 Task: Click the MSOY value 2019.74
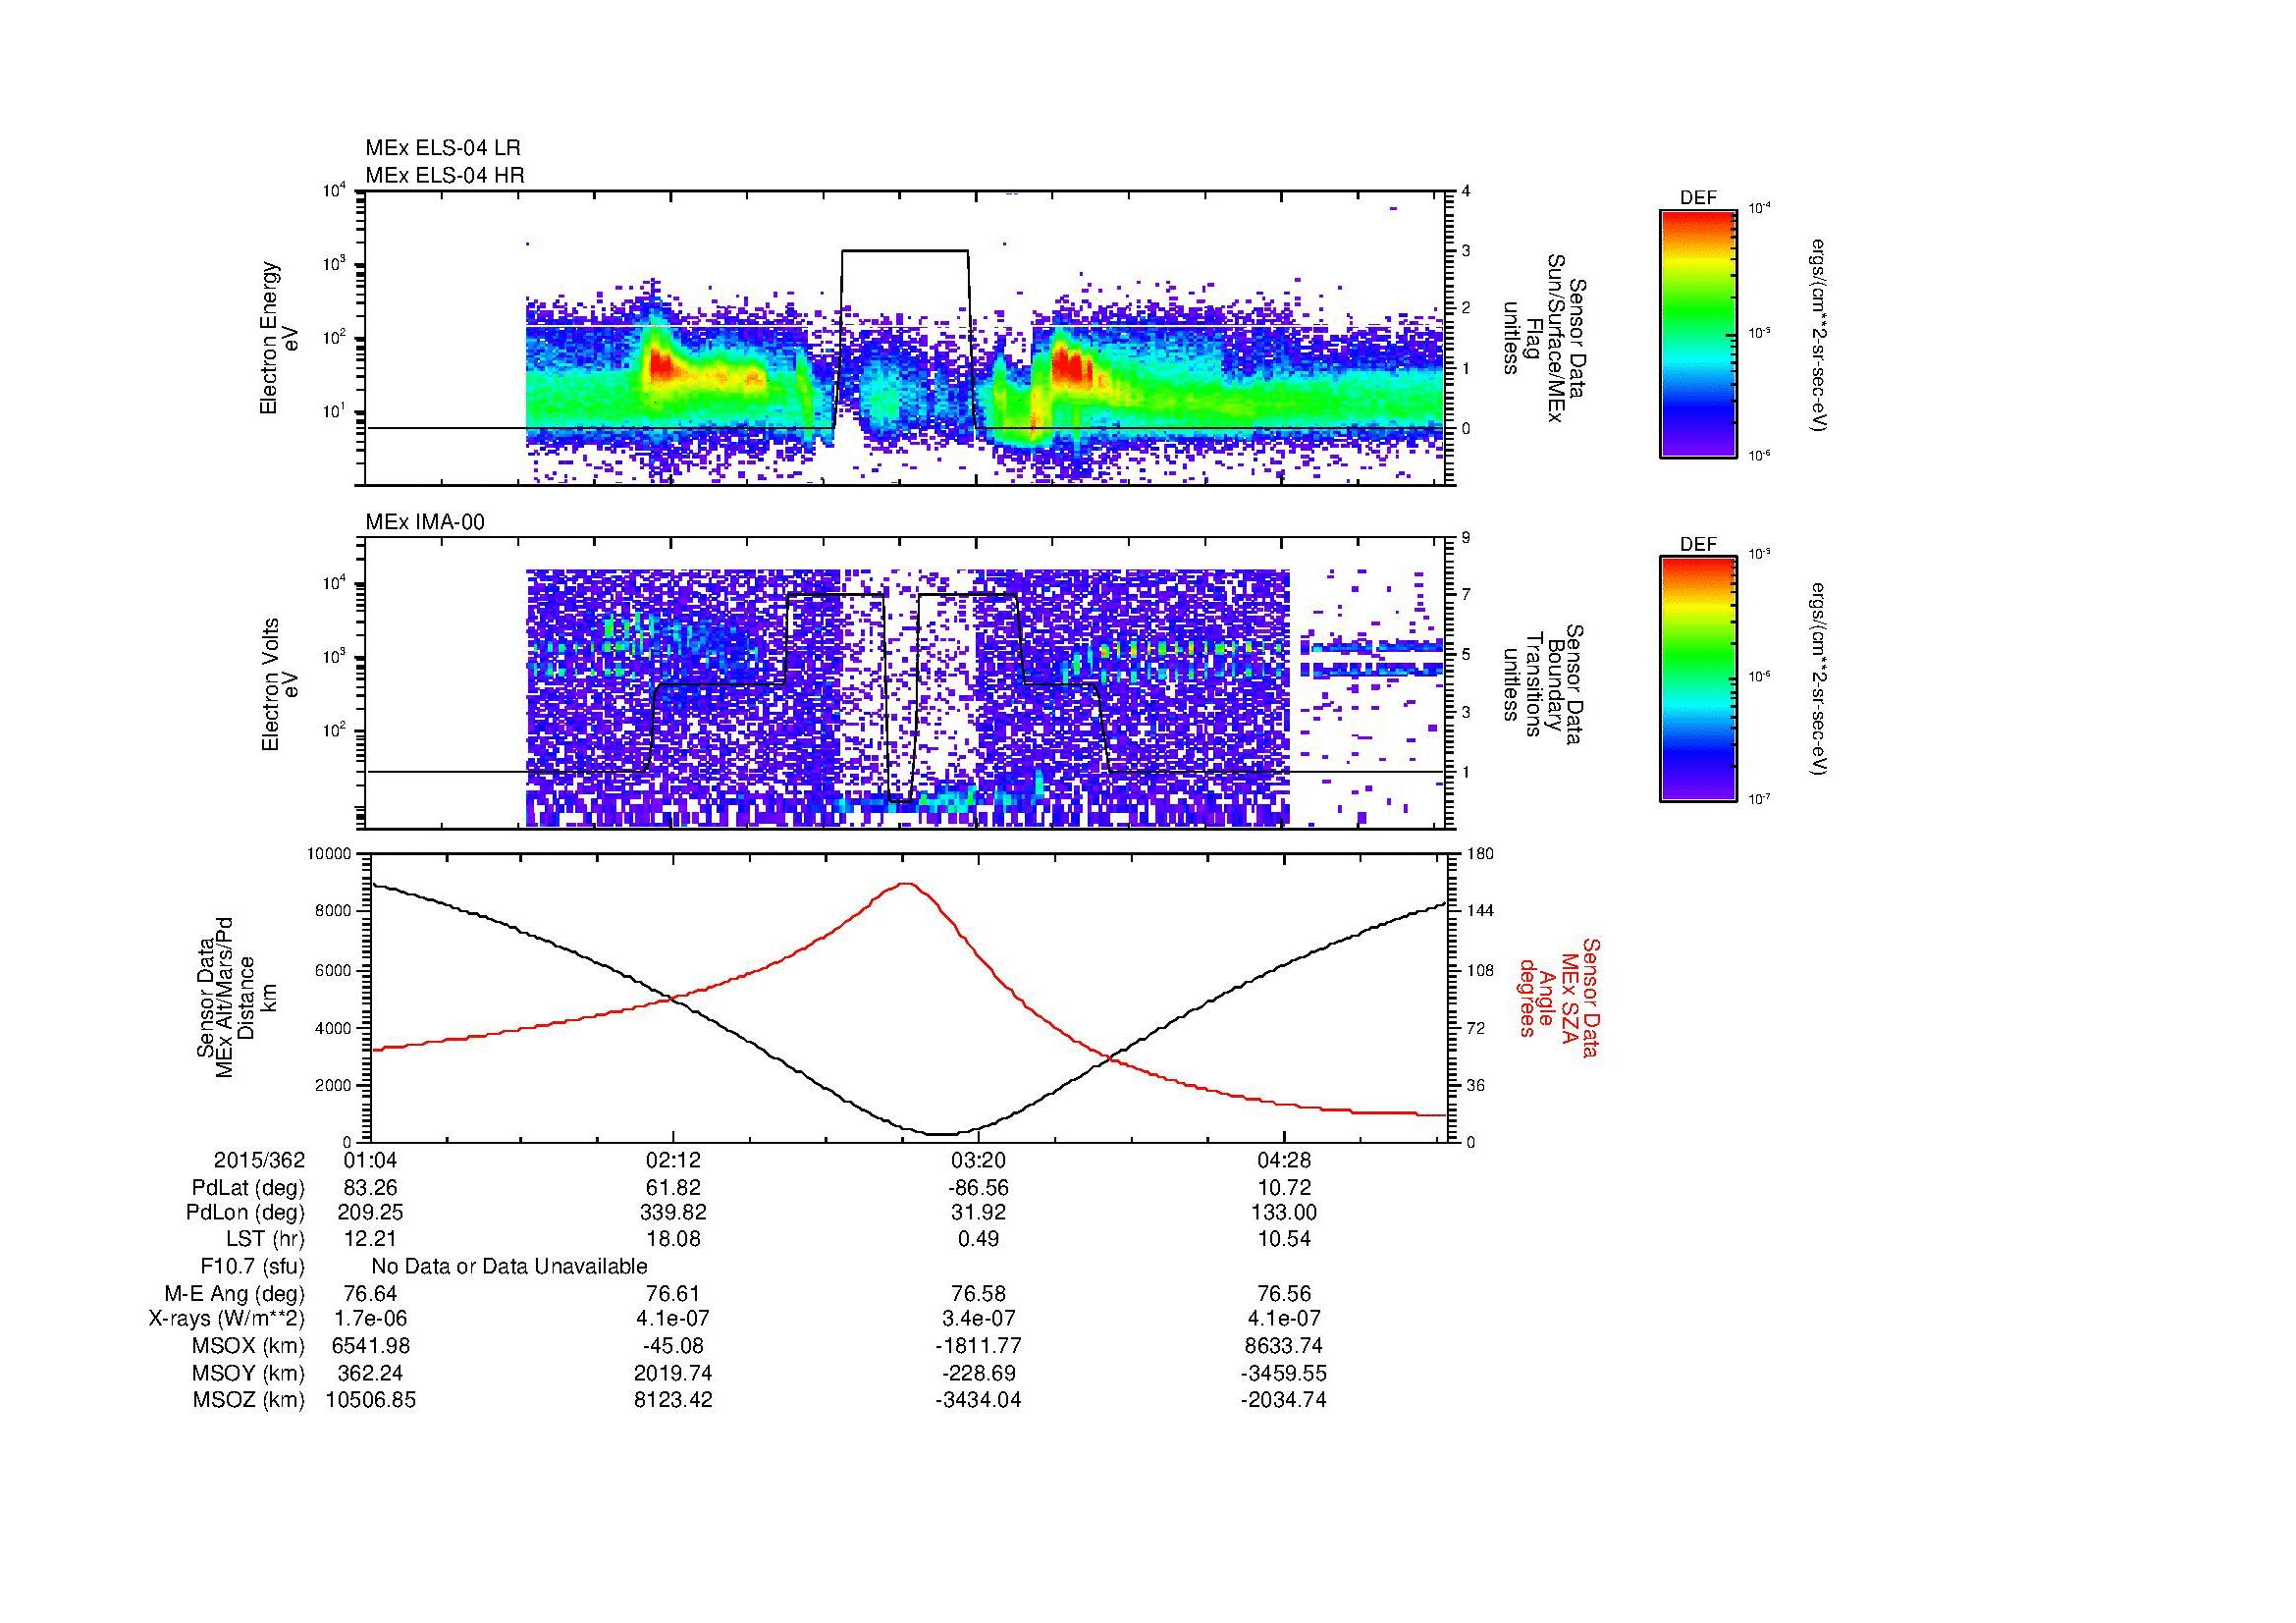[x=674, y=1373]
